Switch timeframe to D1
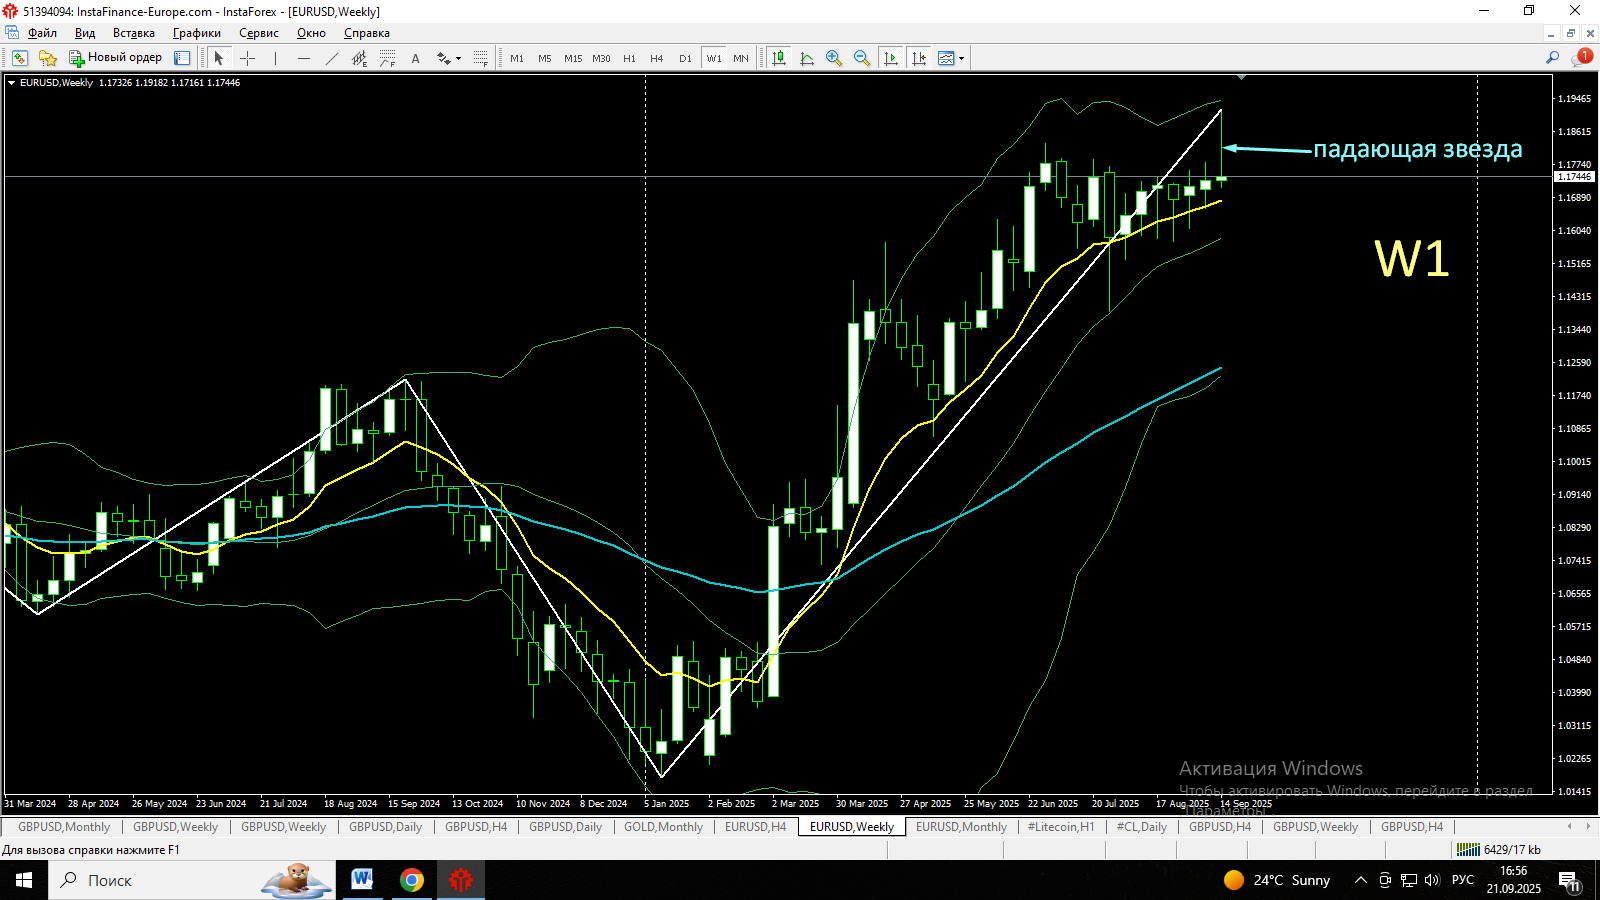 pyautogui.click(x=685, y=58)
